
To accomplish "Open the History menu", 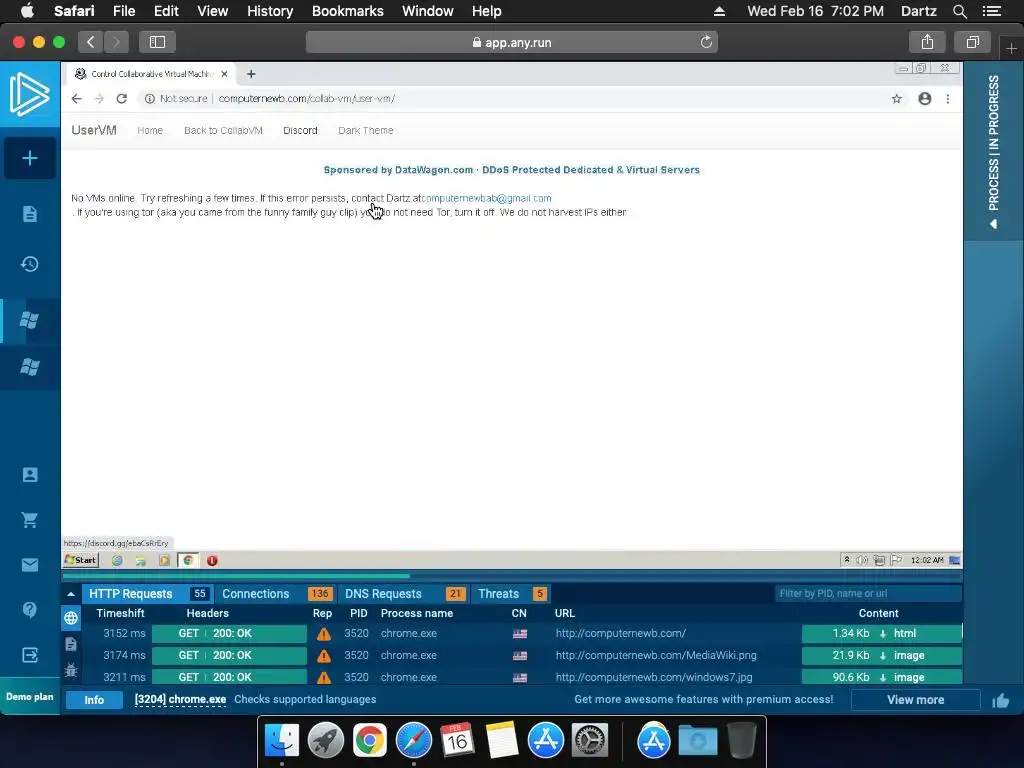I will pos(270,11).
